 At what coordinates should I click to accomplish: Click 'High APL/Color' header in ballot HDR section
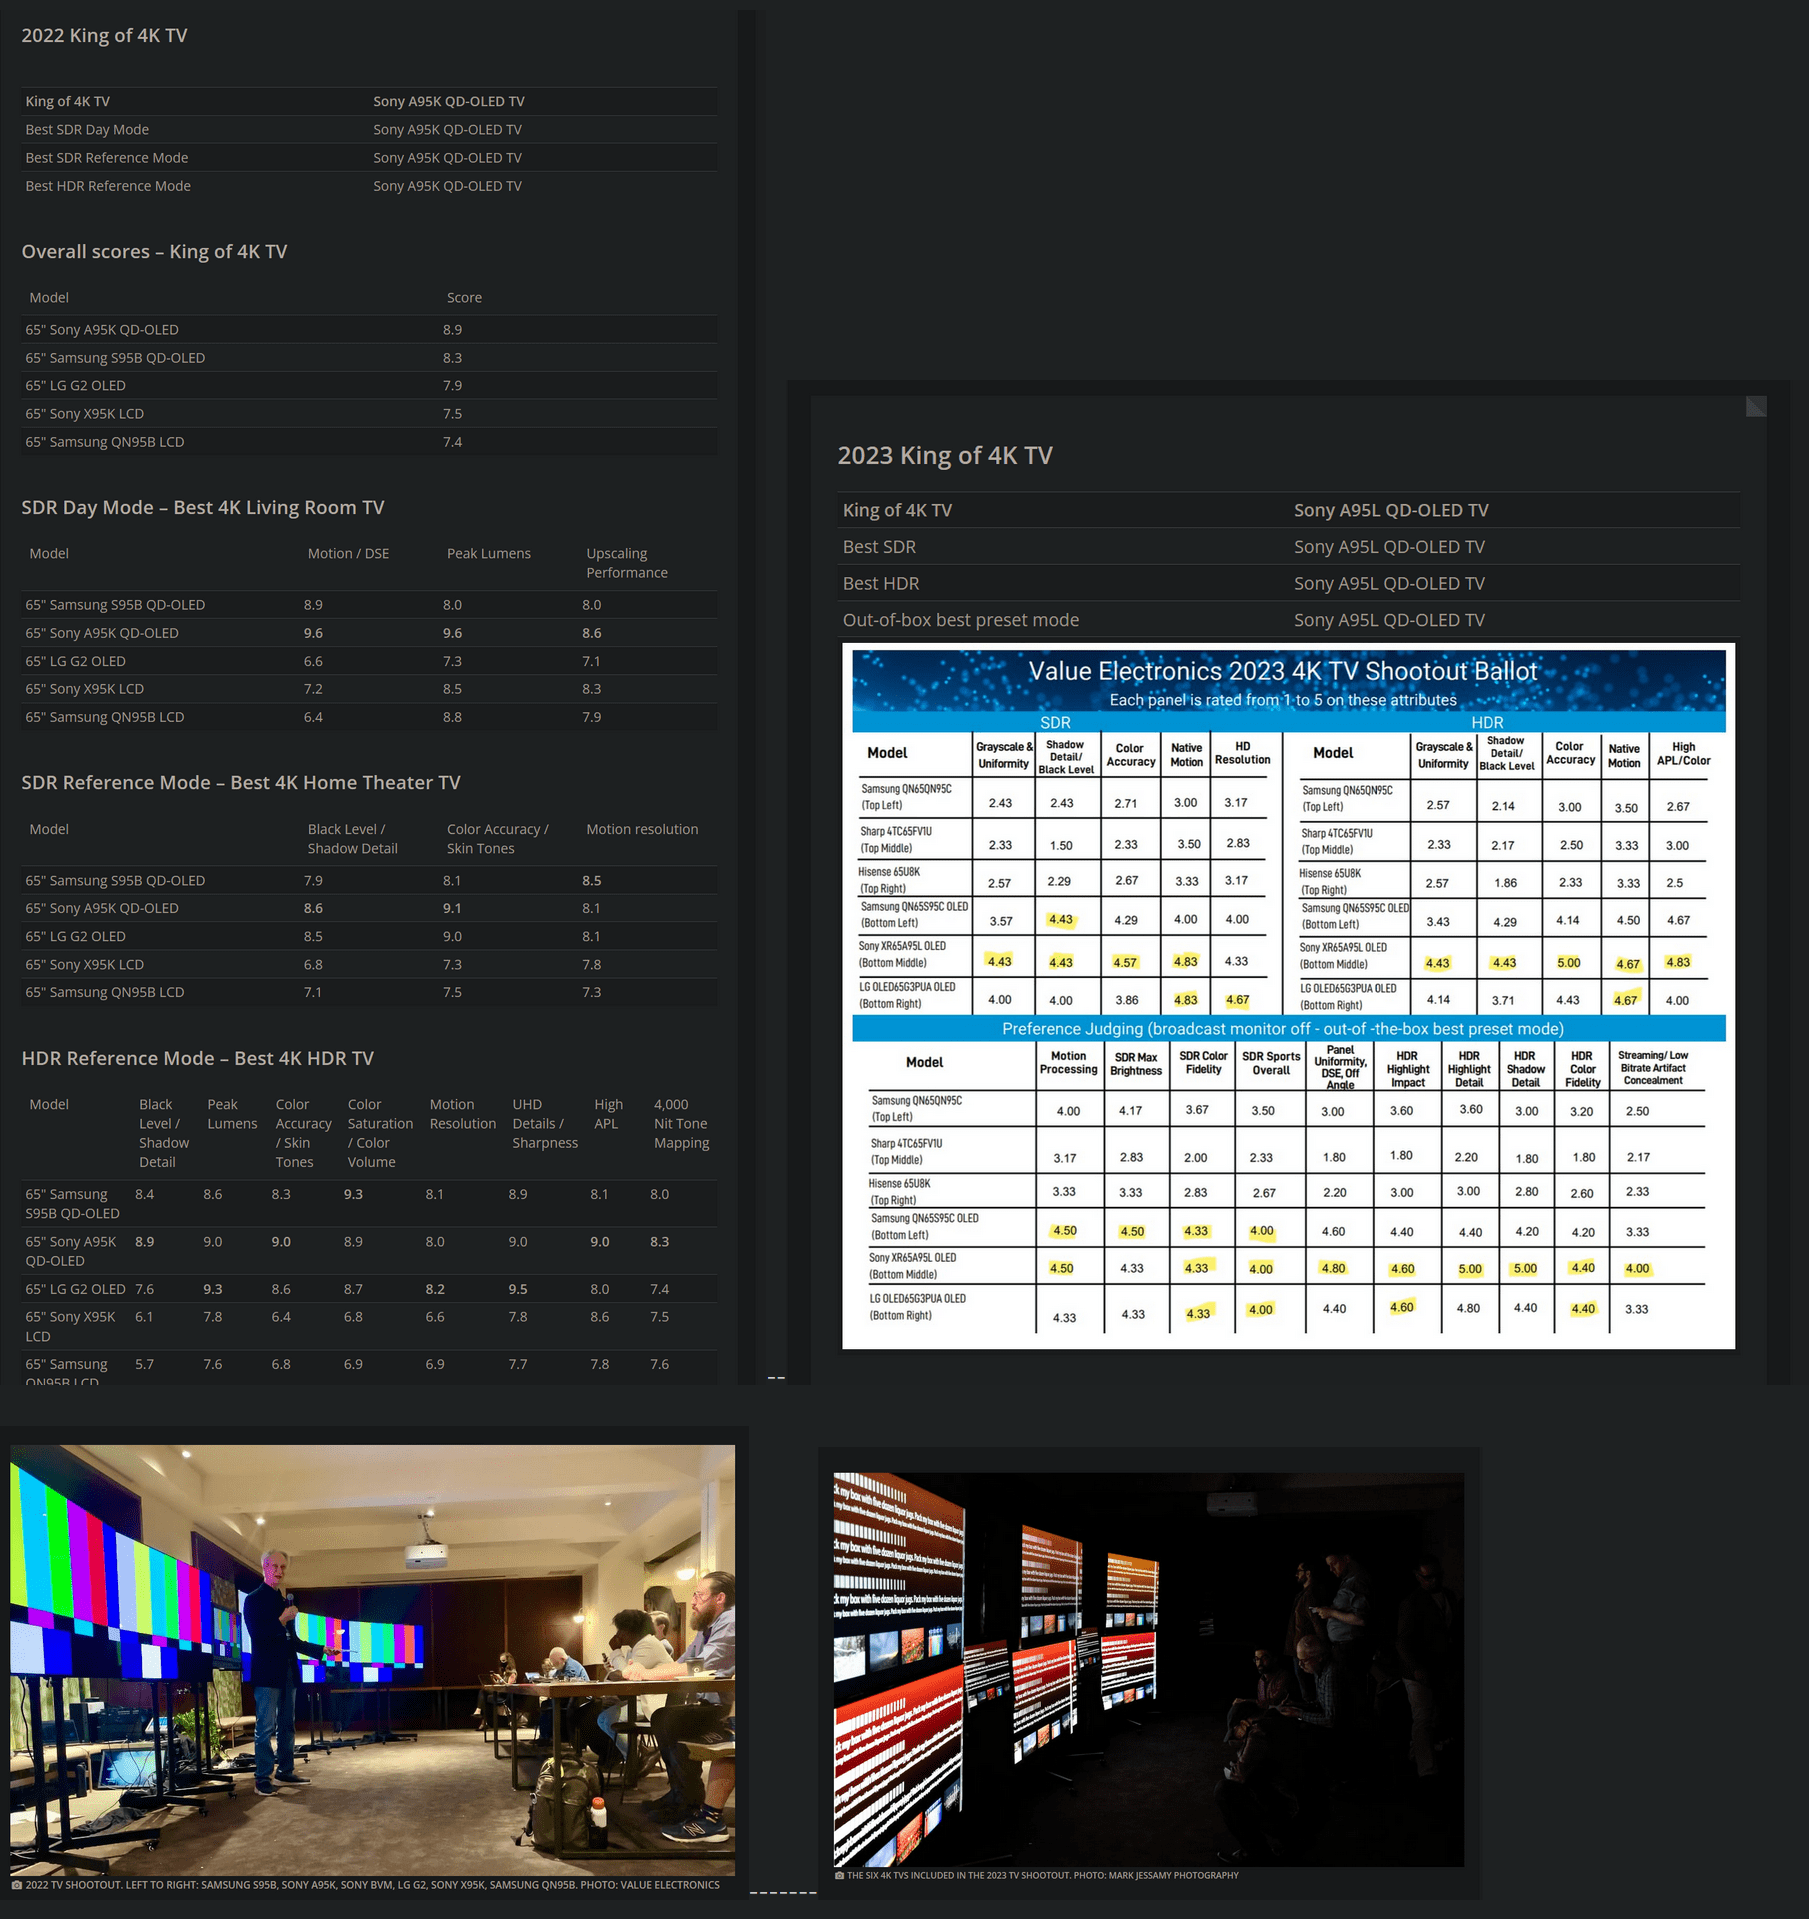coord(1684,754)
